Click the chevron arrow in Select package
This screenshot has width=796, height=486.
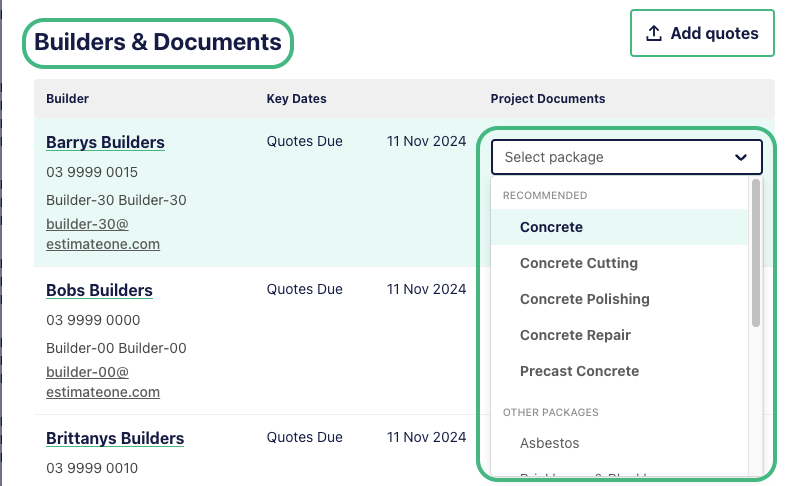tap(741, 157)
